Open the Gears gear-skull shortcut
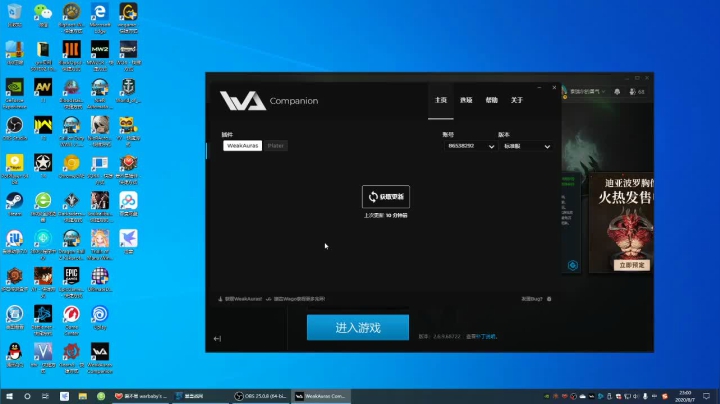The height and width of the screenshot is (404, 720). (71, 358)
